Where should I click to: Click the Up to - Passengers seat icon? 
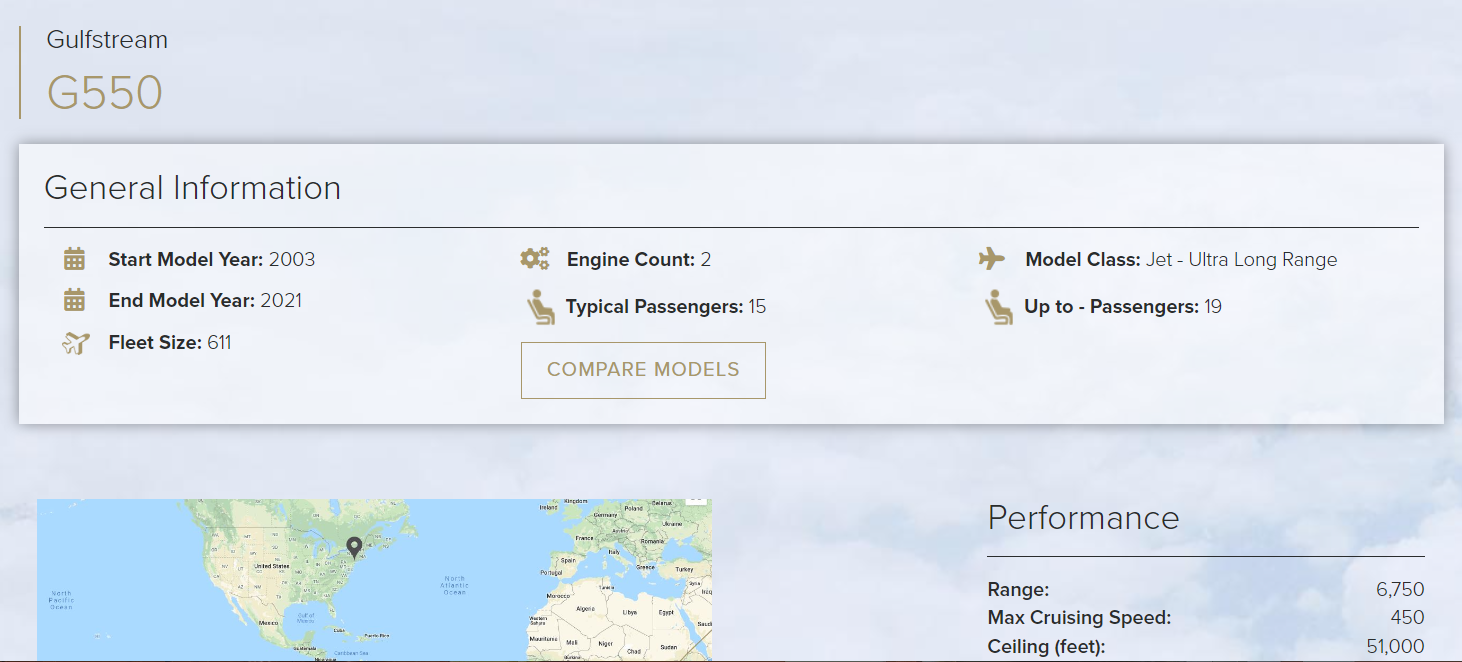(x=998, y=307)
